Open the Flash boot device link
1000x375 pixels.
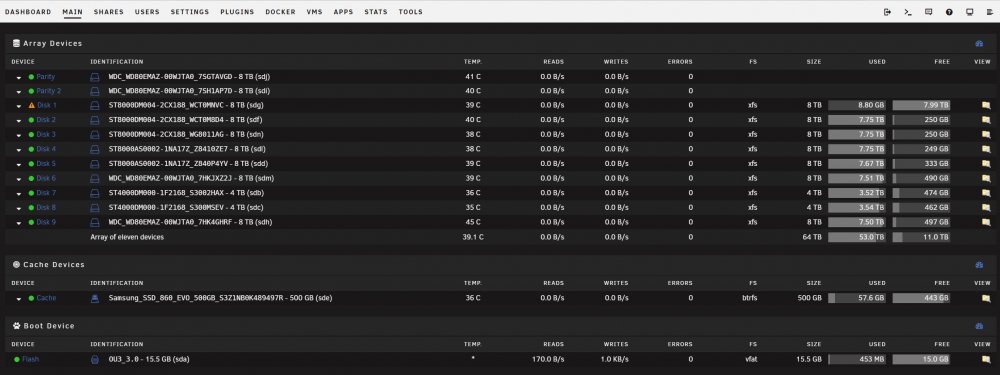(x=30, y=360)
